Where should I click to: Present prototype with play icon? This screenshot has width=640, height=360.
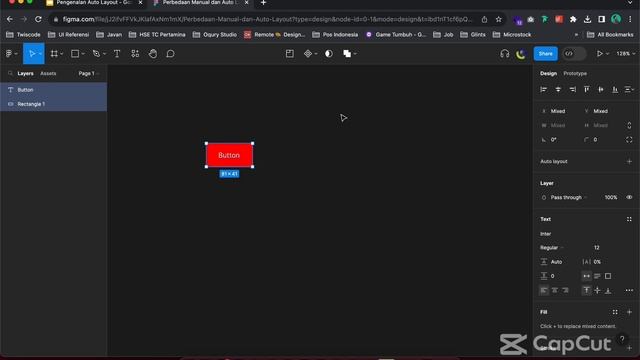pyautogui.click(x=600, y=53)
